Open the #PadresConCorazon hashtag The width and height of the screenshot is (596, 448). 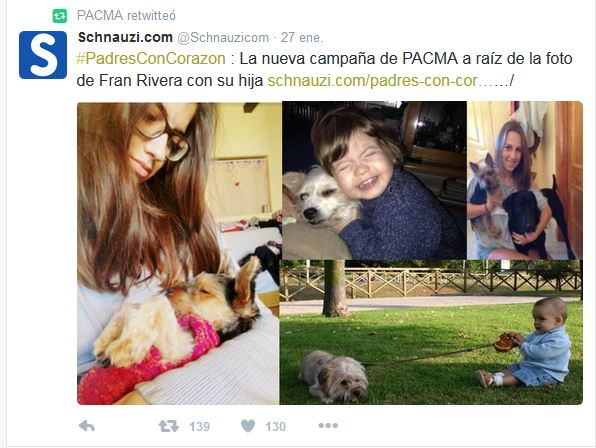point(151,59)
